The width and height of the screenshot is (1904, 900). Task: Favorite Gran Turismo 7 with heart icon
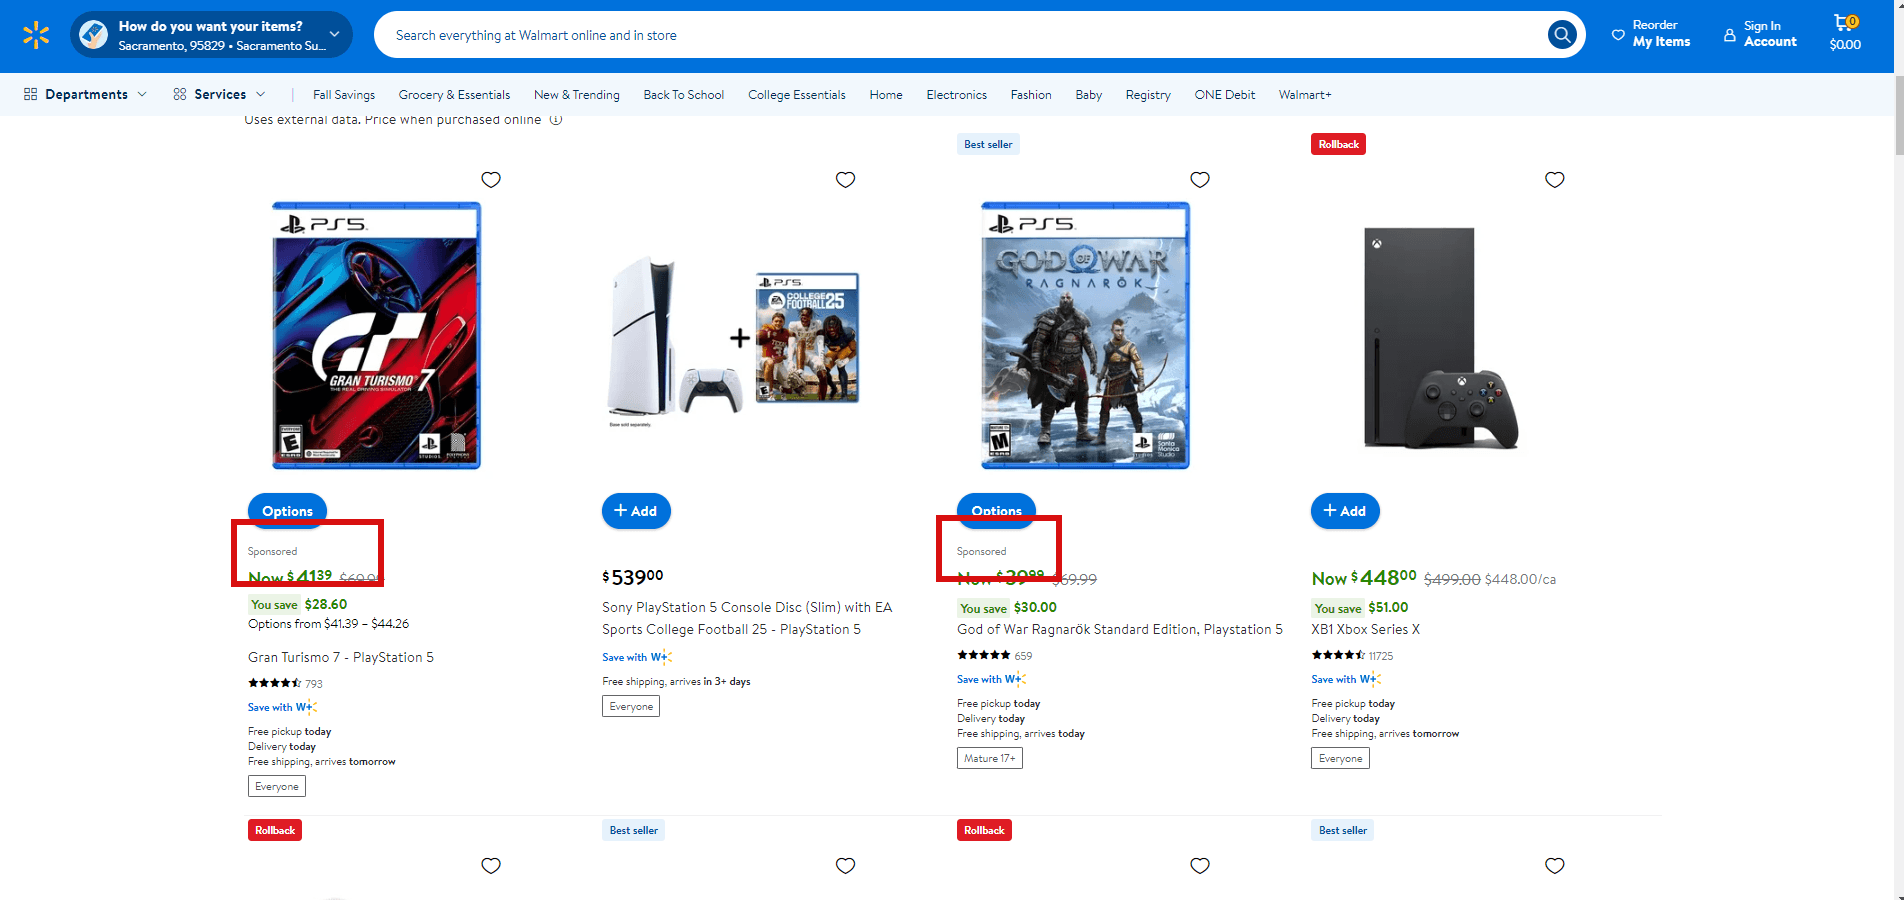(491, 180)
